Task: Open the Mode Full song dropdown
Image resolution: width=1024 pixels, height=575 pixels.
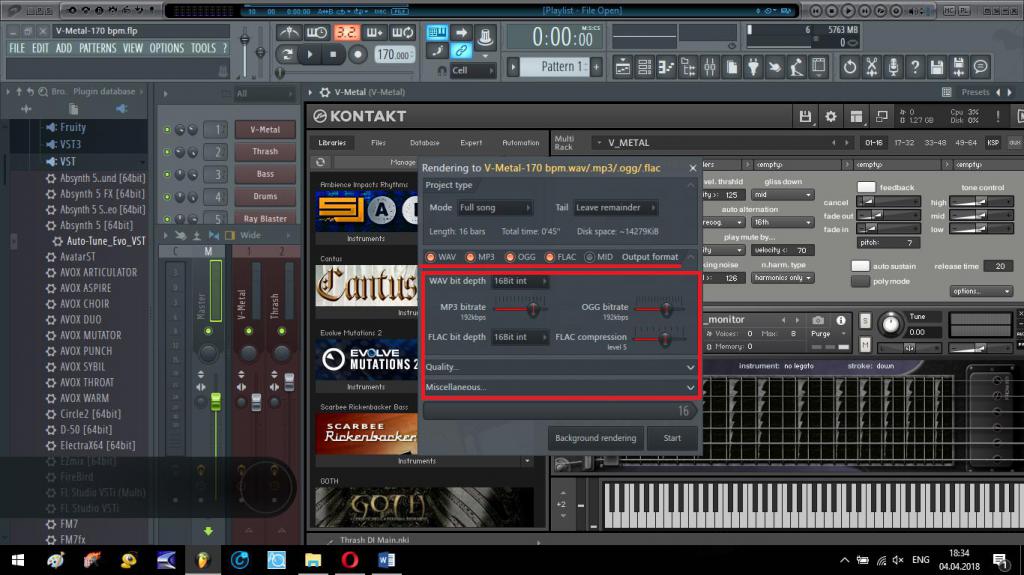Action: pyautogui.click(x=496, y=208)
